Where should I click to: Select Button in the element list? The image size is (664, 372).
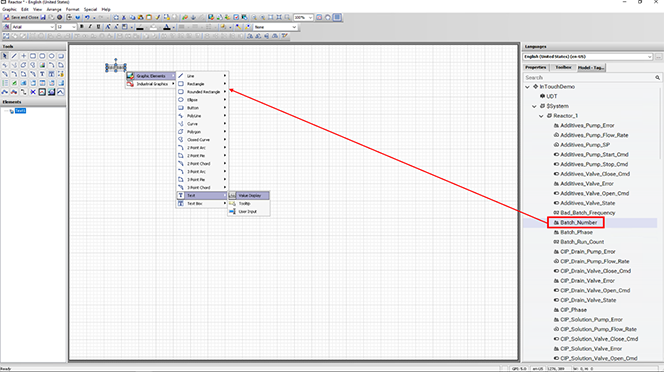click(x=202, y=108)
